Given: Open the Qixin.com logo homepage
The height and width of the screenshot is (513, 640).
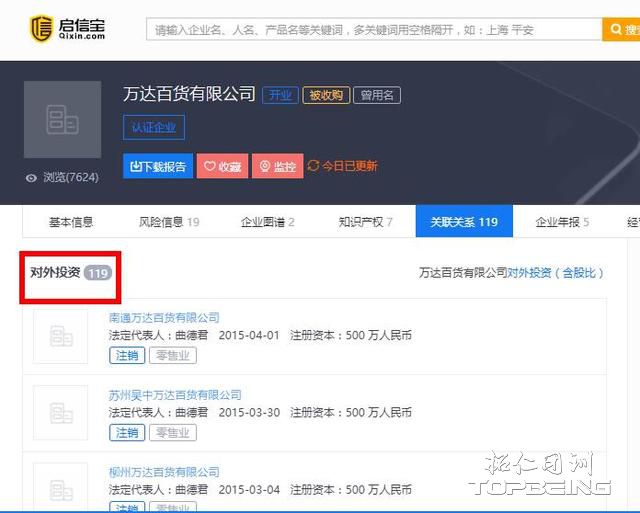Looking at the screenshot, I should 68,28.
